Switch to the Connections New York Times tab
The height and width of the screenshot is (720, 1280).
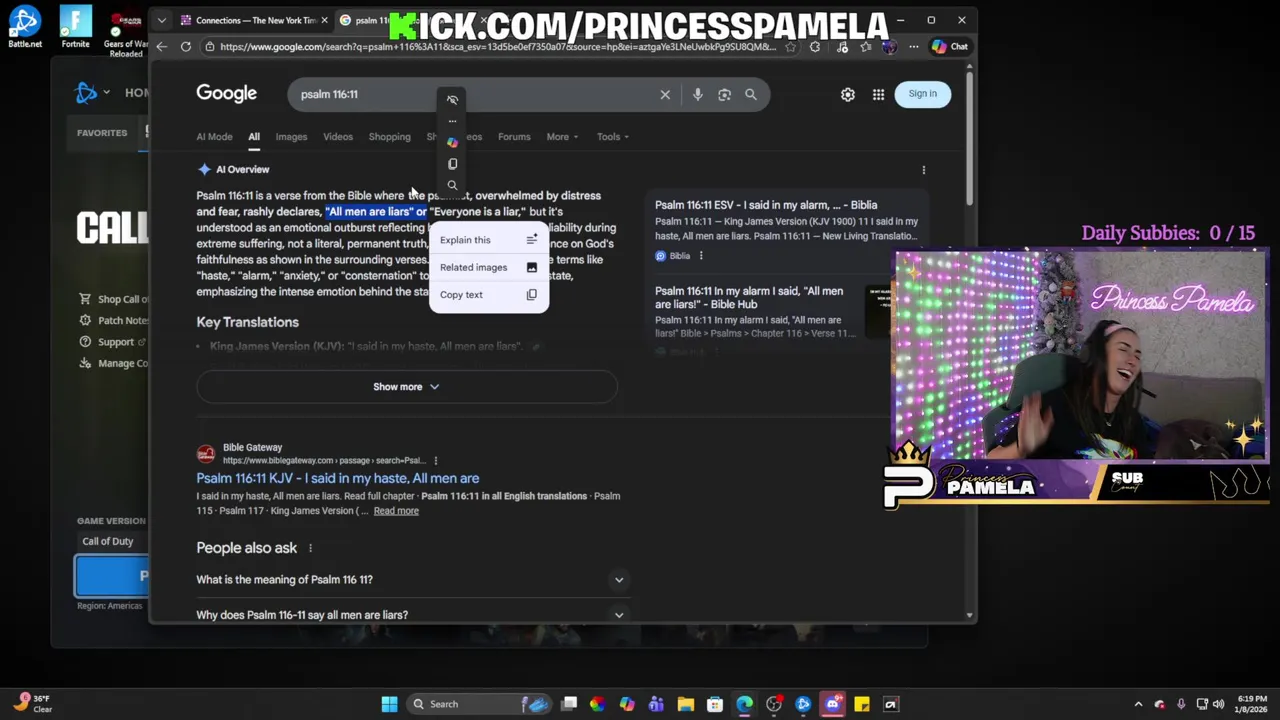pos(254,20)
